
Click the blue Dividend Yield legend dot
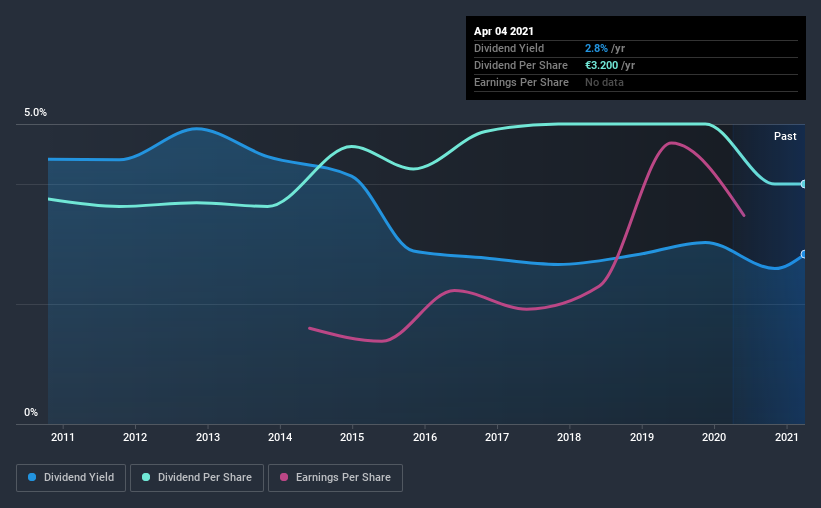pyautogui.click(x=32, y=477)
